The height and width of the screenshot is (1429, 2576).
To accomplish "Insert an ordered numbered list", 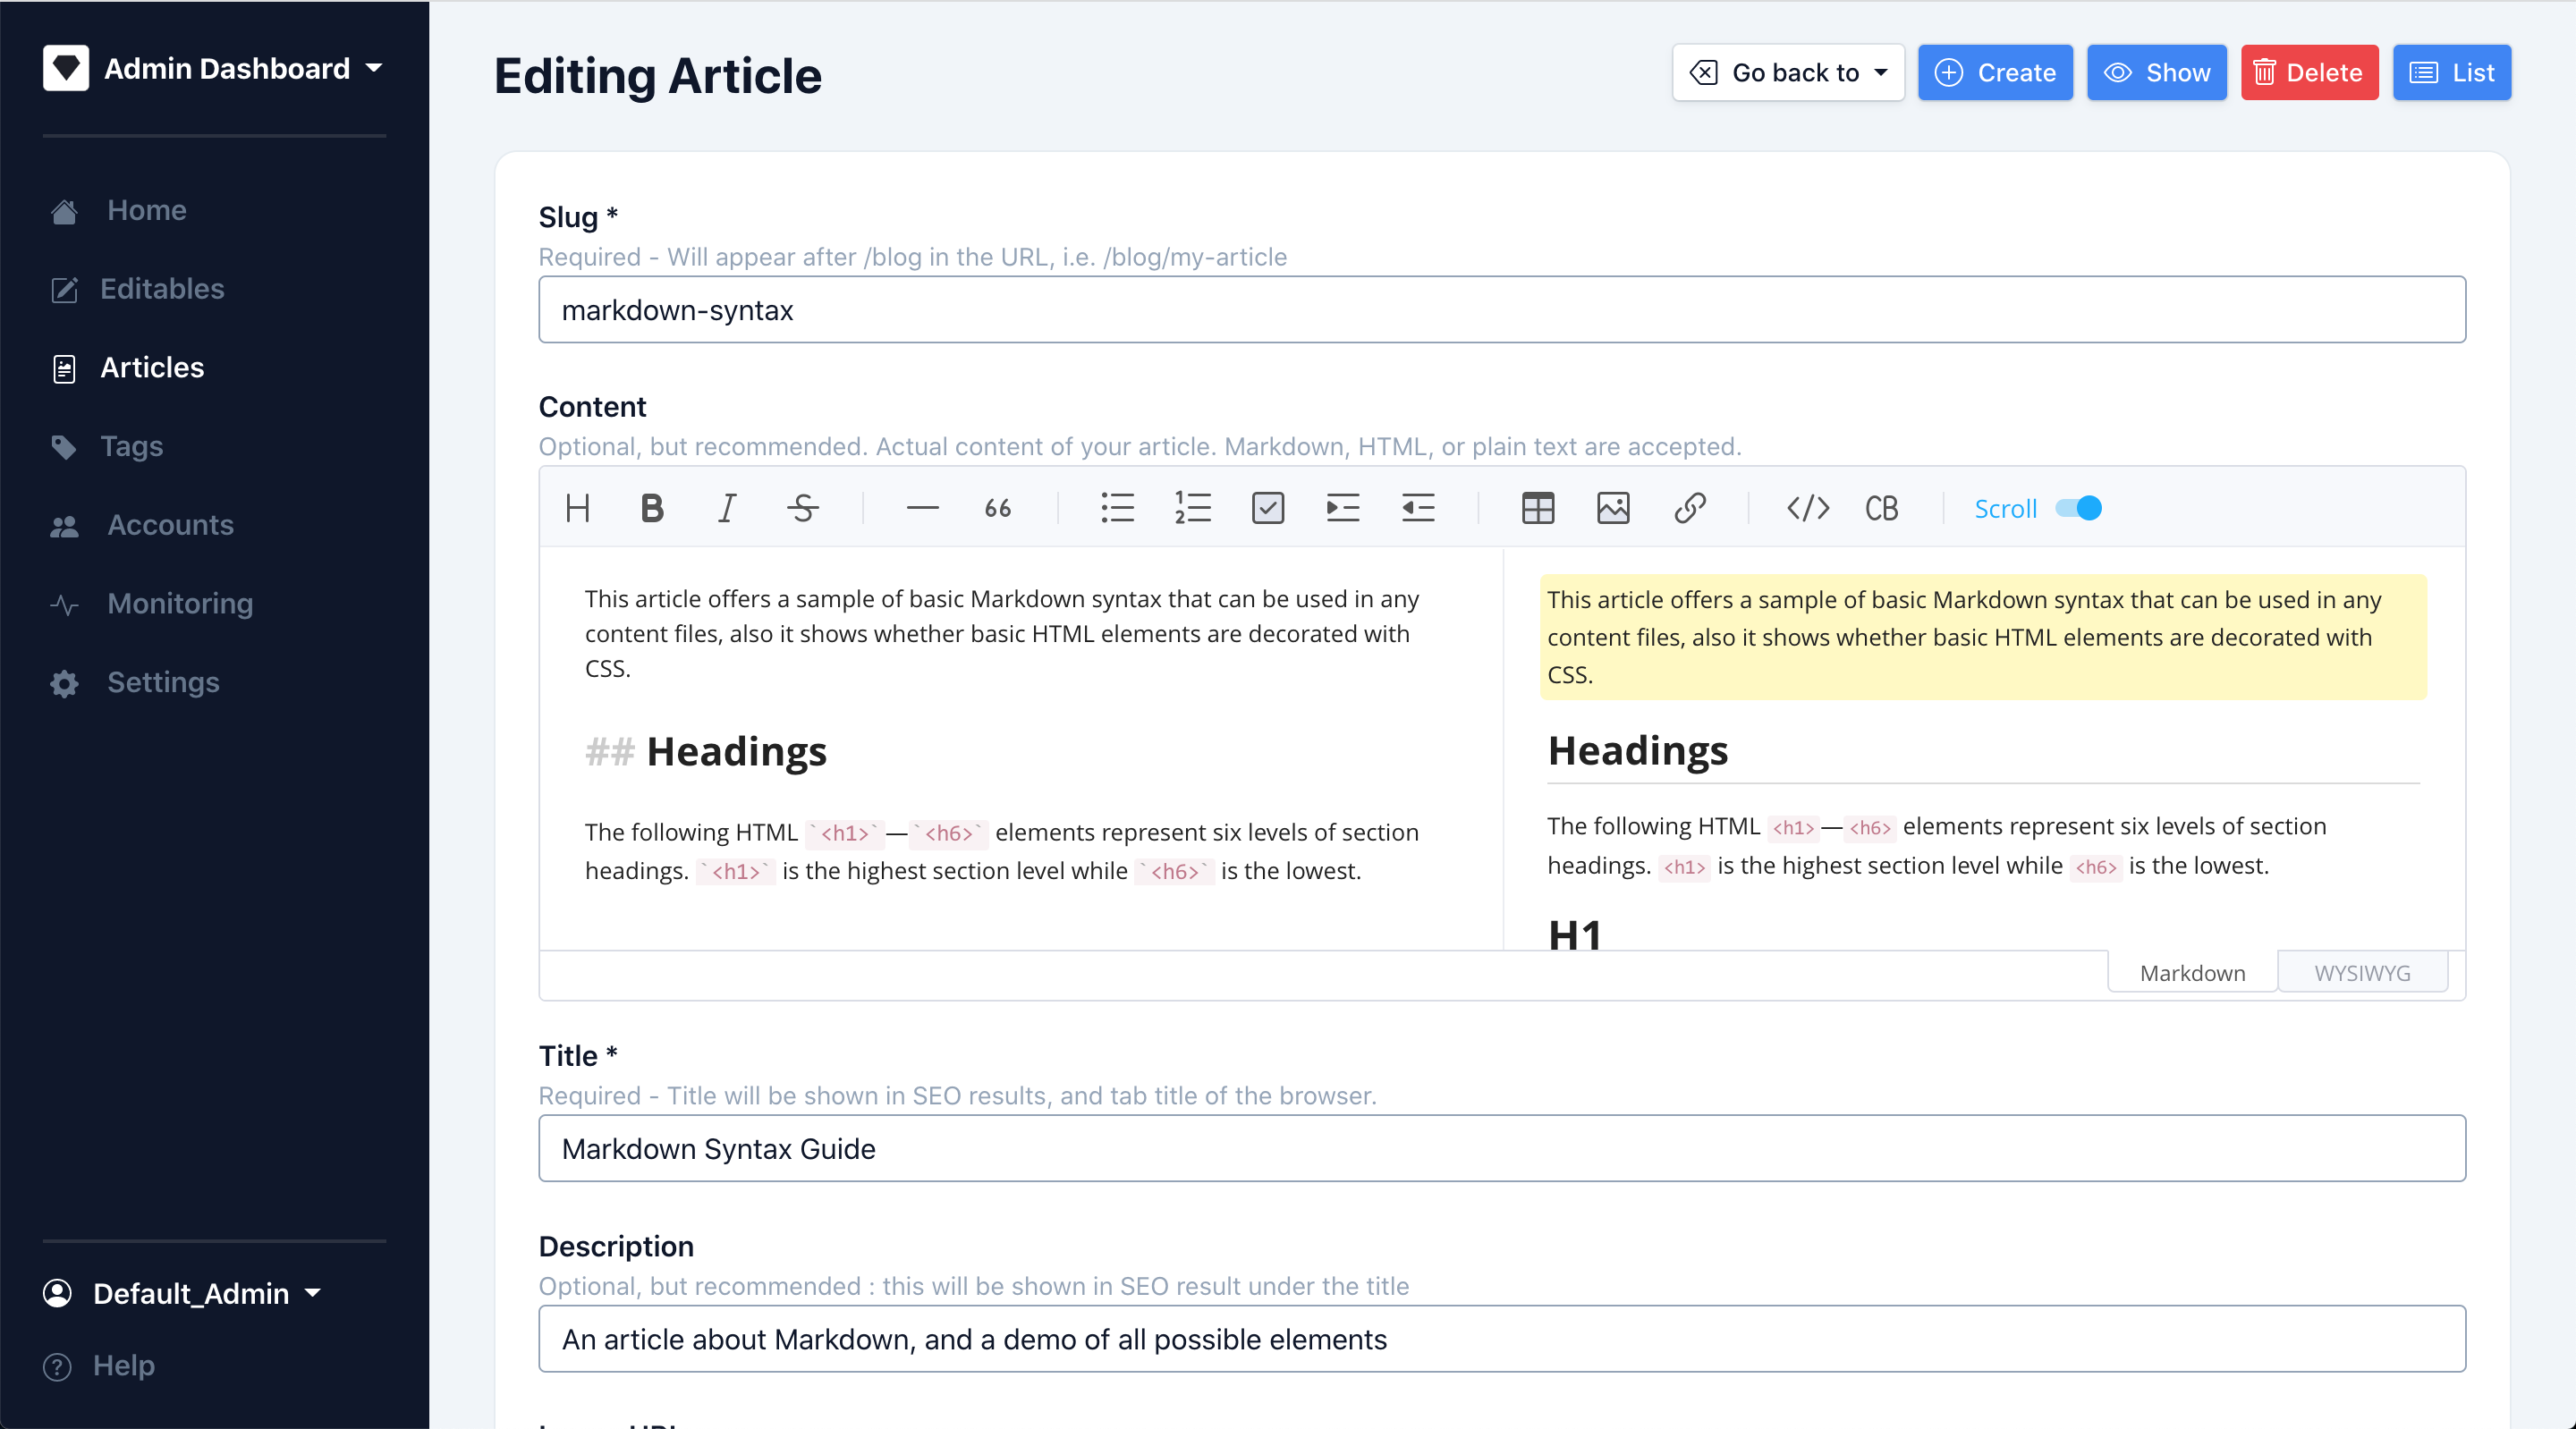I will point(1192,508).
